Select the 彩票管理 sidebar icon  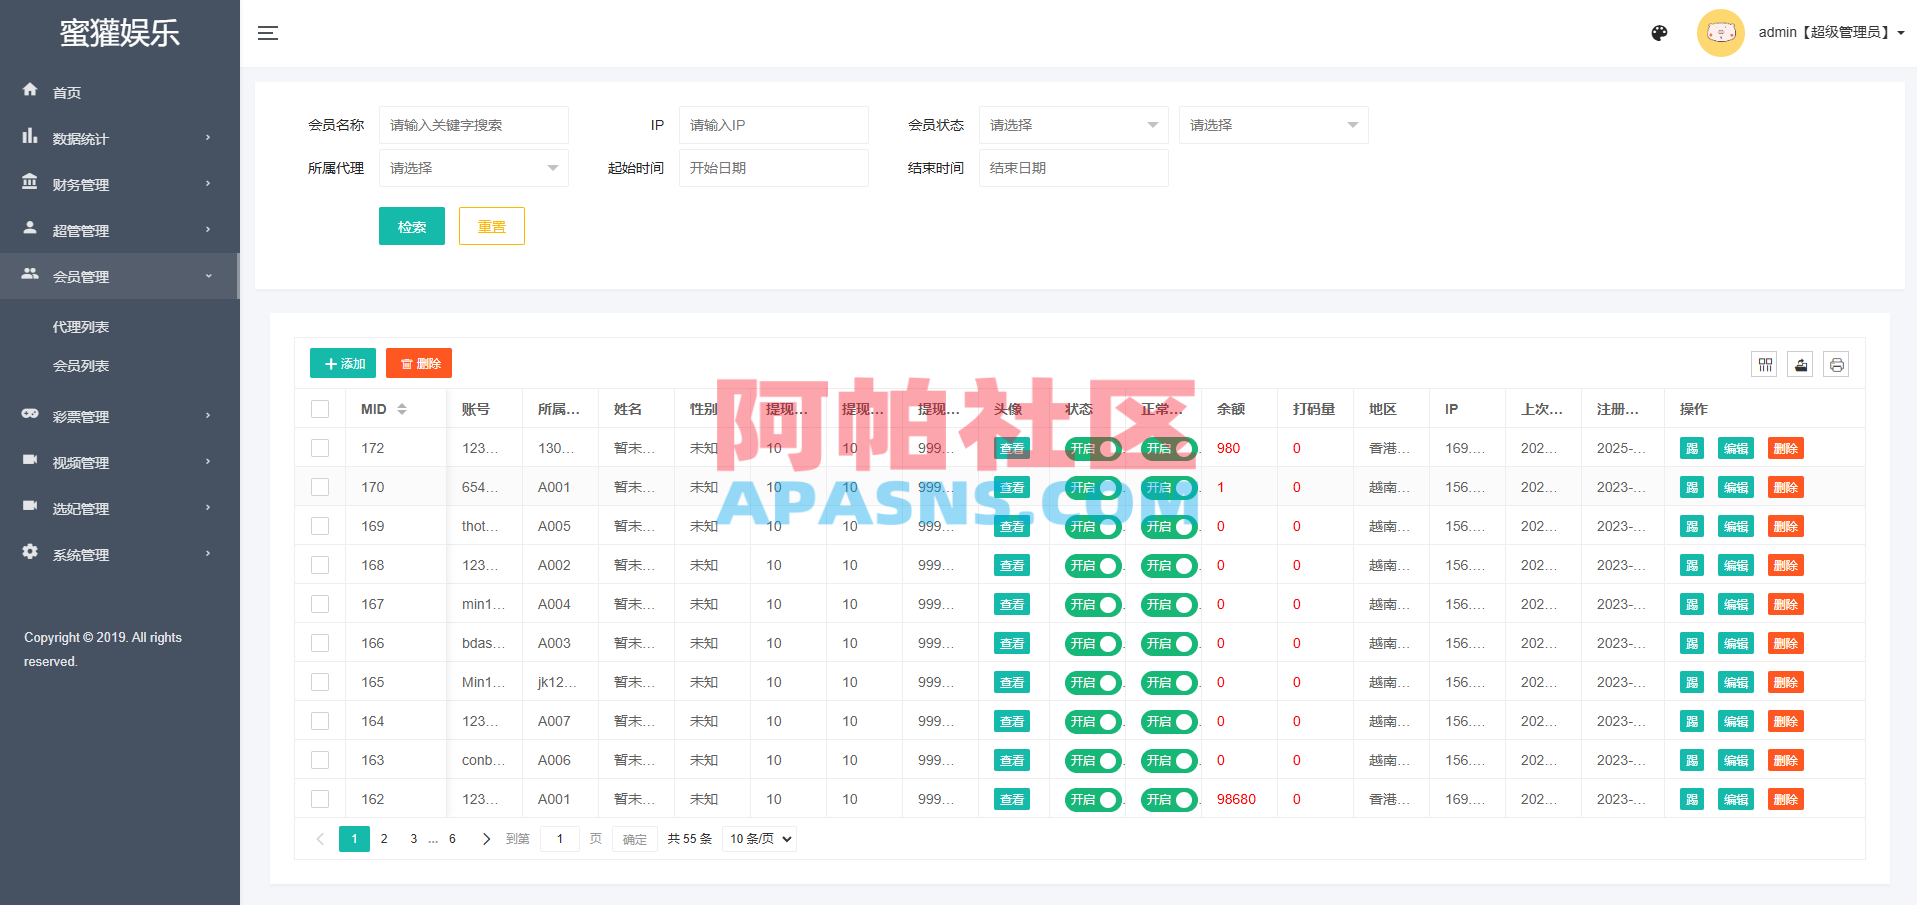coord(30,416)
